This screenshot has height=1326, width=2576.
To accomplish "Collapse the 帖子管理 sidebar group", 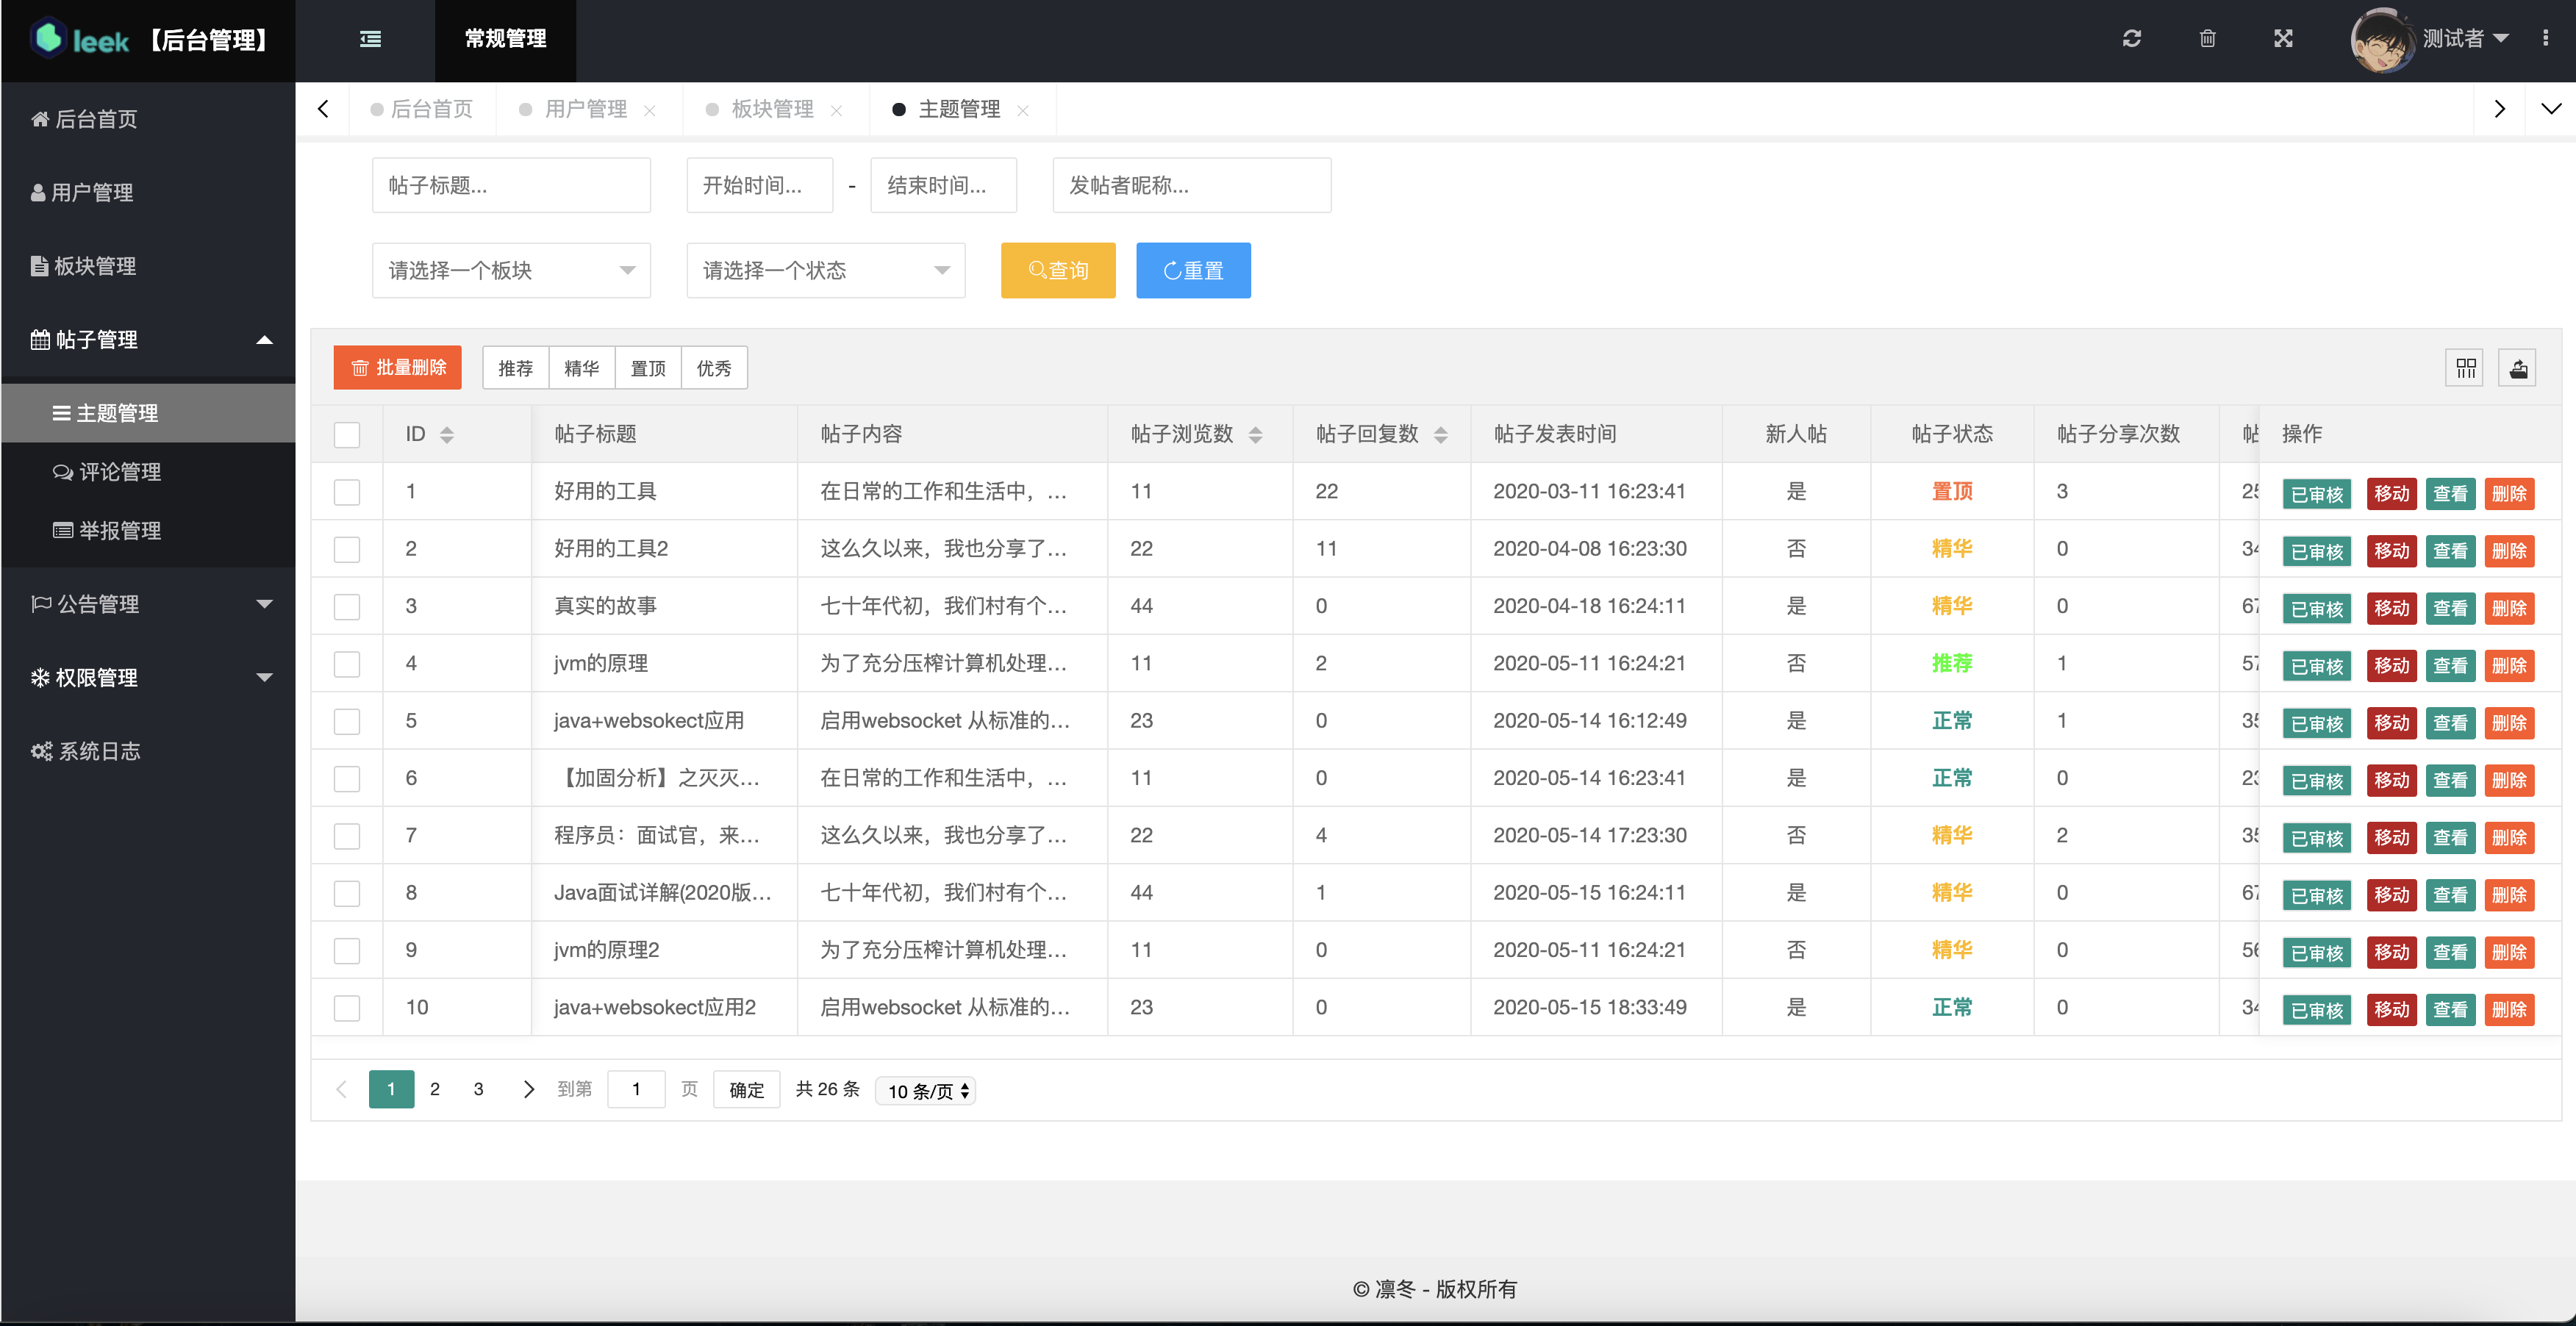I will (x=148, y=340).
